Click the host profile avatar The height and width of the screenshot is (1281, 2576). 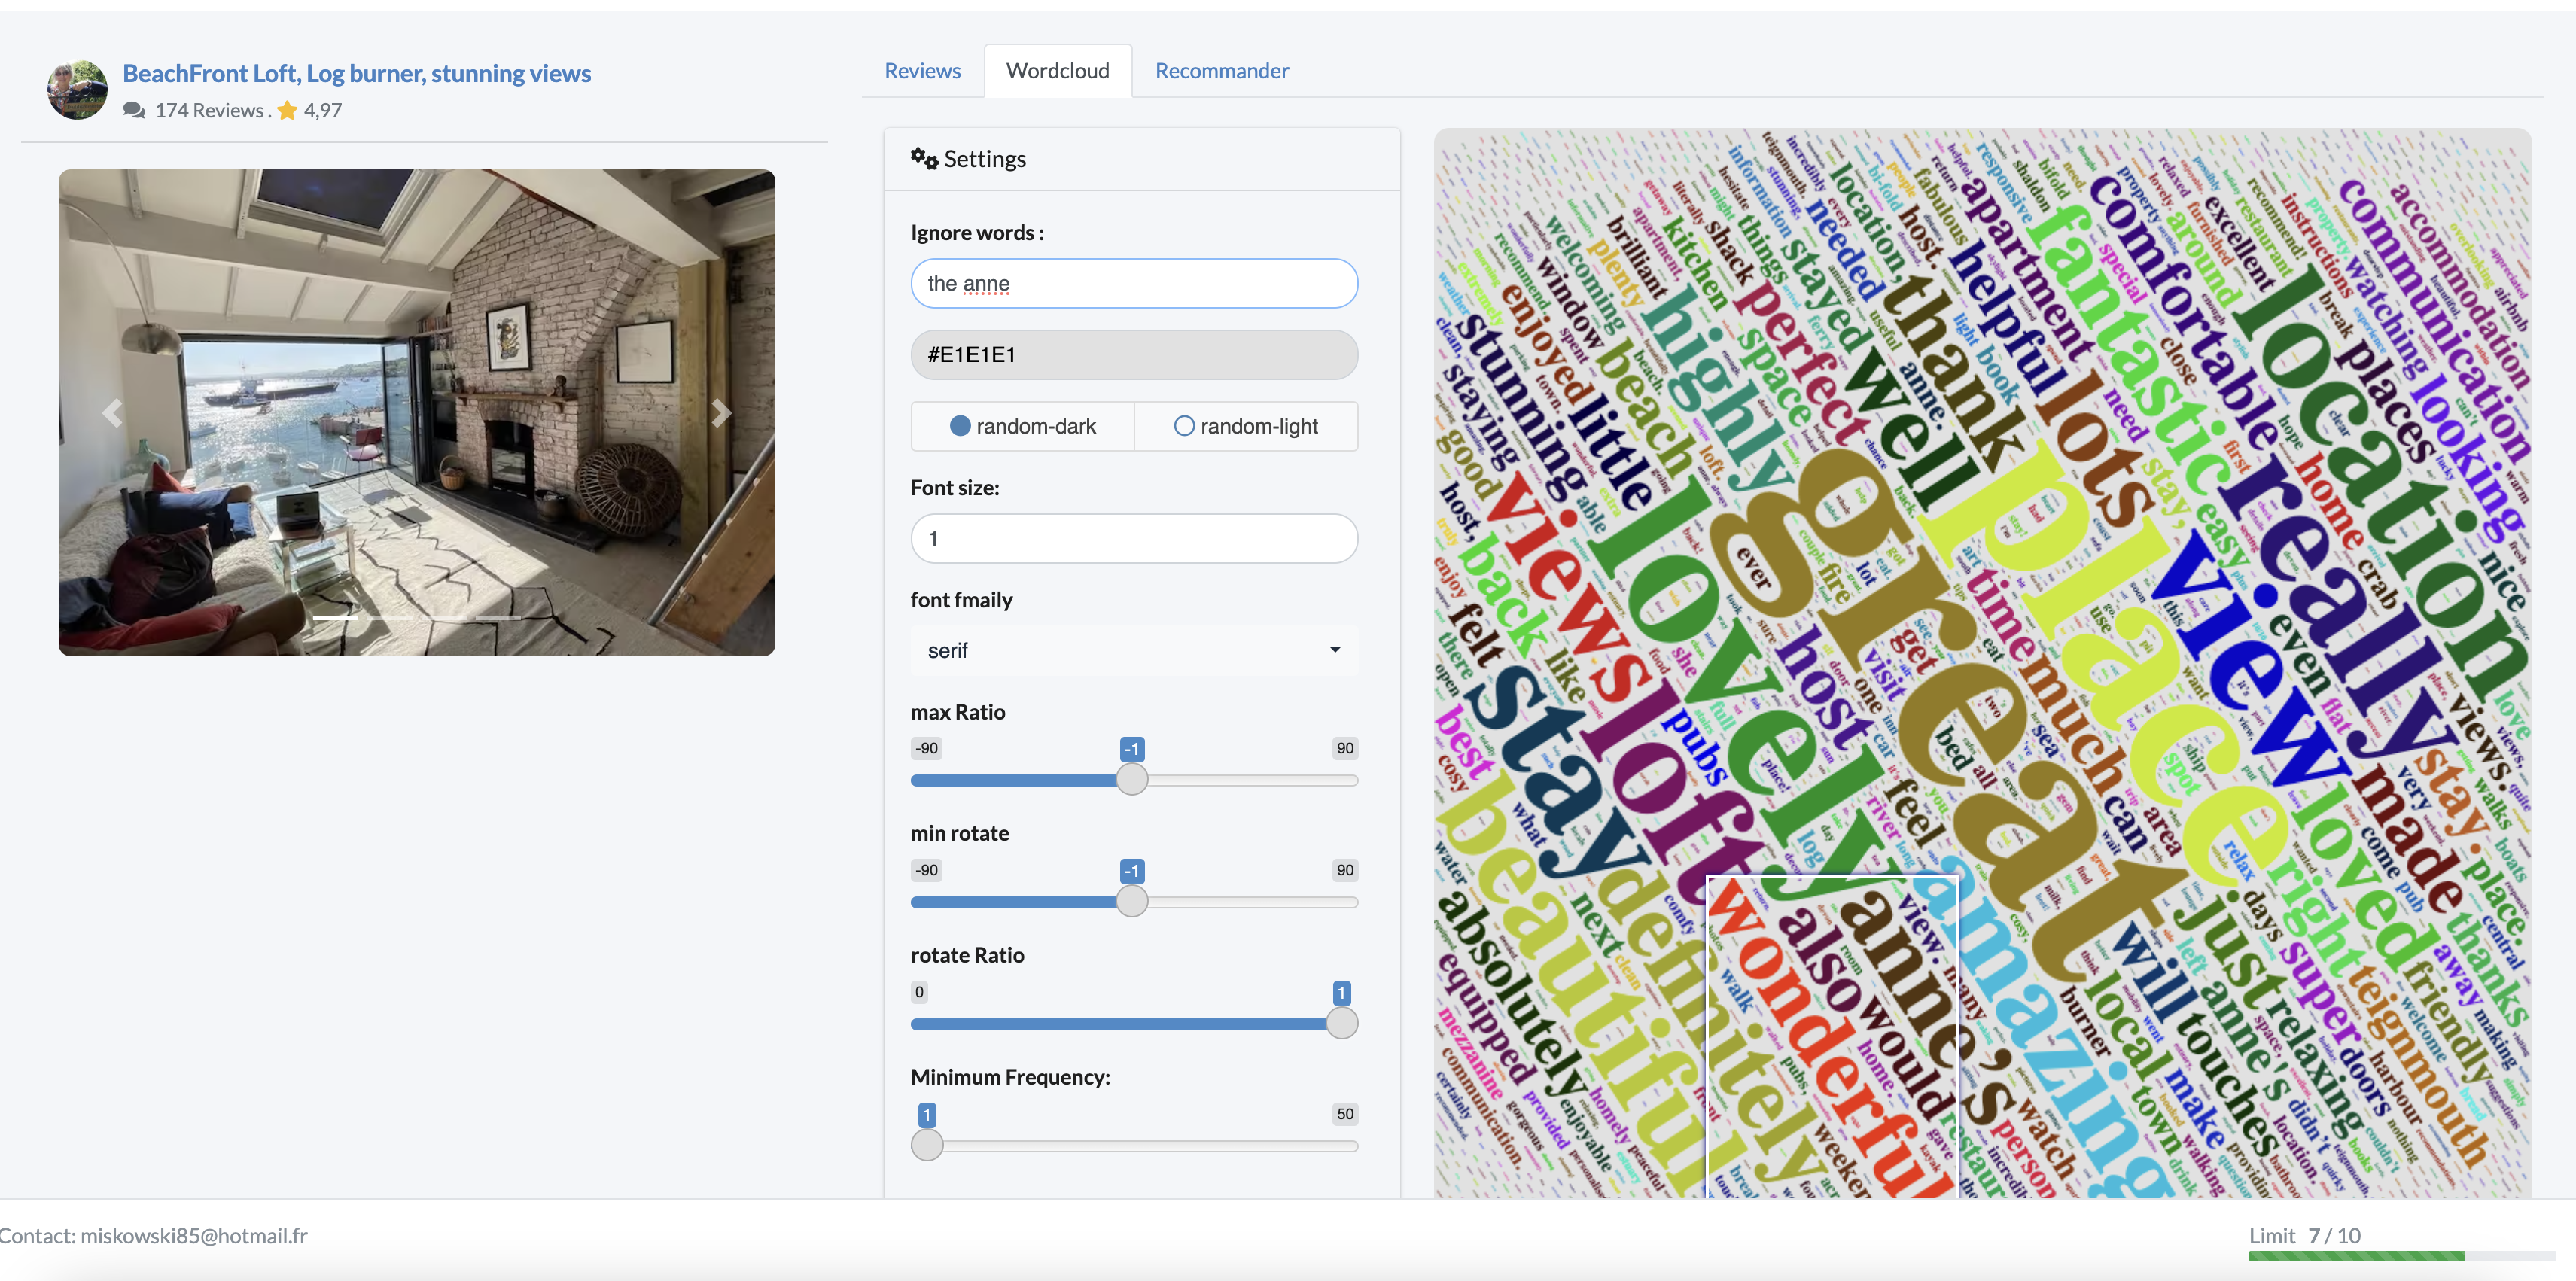point(77,90)
